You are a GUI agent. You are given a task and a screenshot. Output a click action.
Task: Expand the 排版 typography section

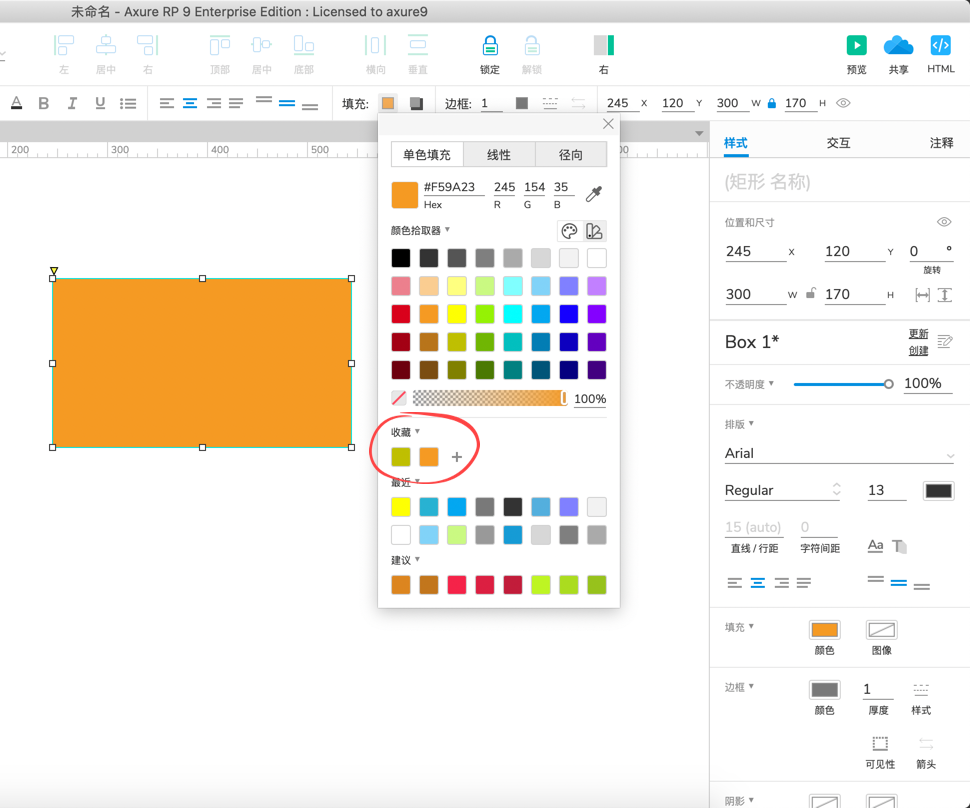click(752, 424)
